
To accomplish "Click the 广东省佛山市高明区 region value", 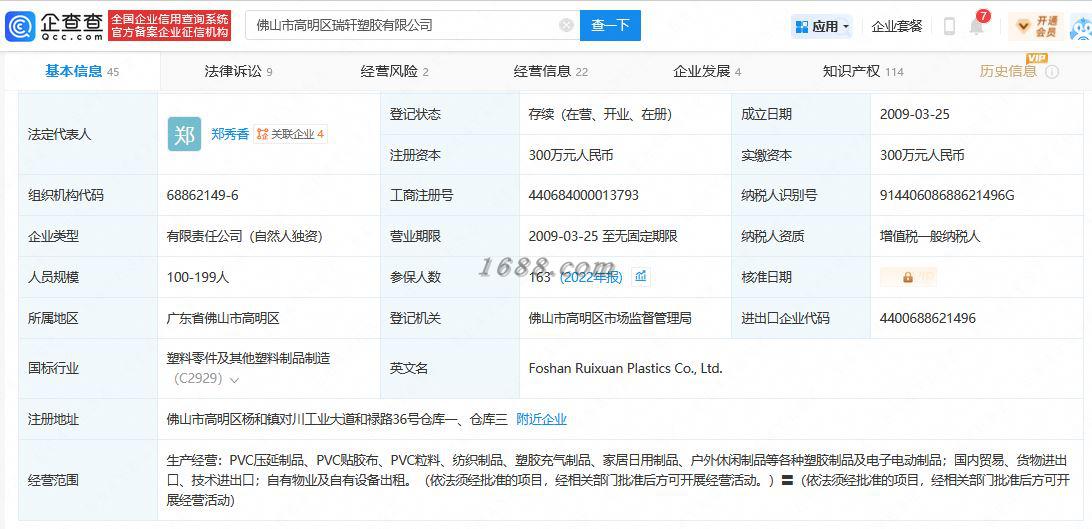I will (223, 318).
